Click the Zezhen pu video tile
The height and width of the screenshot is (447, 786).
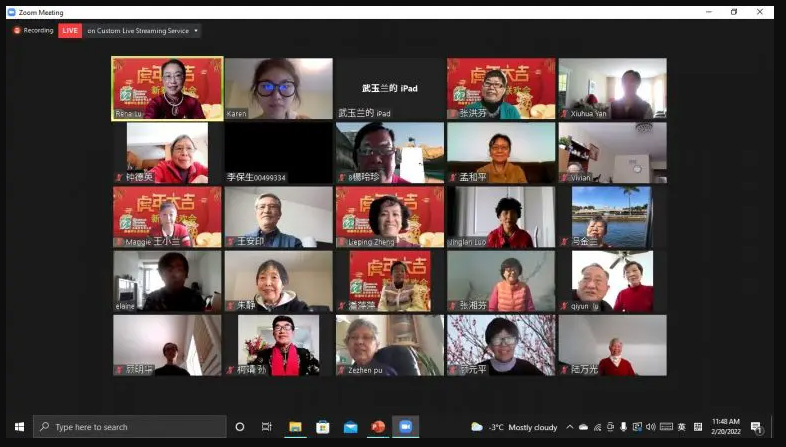[389, 345]
